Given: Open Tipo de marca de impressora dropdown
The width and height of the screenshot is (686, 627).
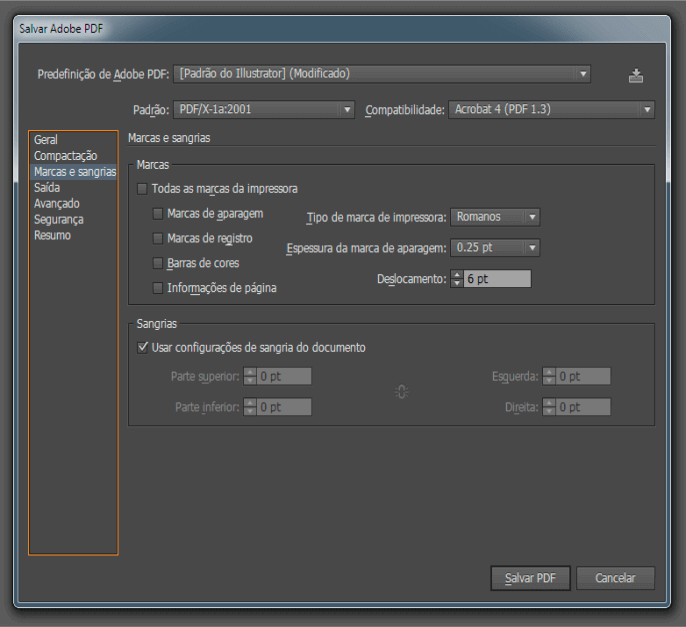Looking at the screenshot, I should [x=495, y=217].
